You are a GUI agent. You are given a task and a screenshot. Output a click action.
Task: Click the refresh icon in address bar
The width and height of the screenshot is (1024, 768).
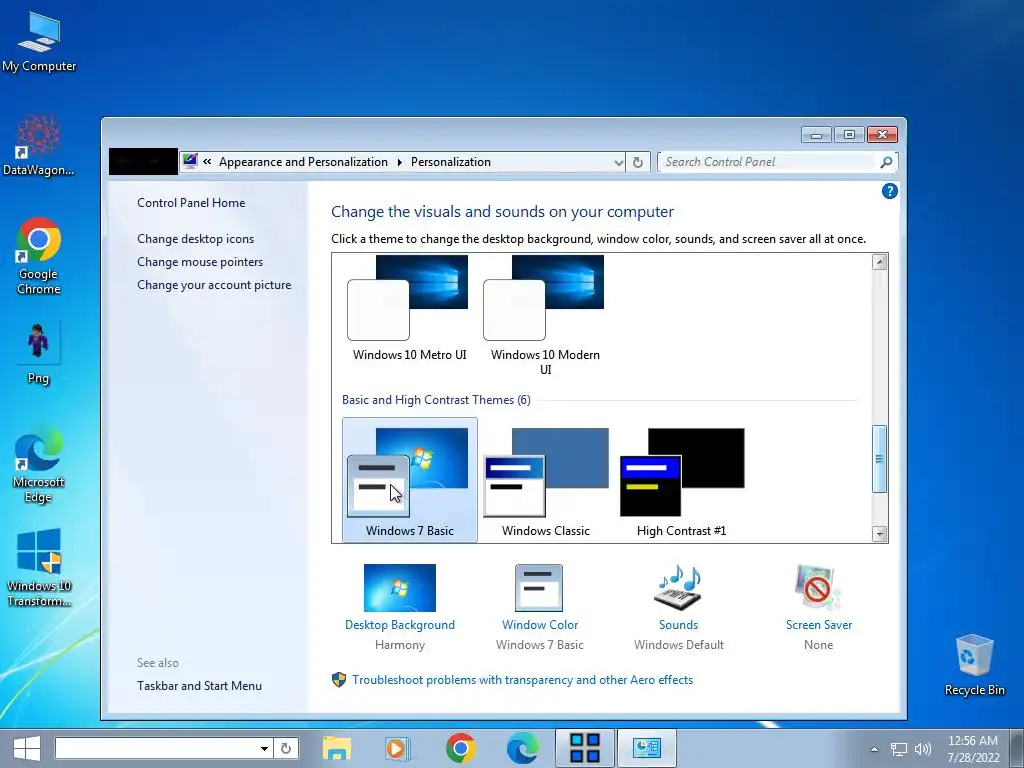(638, 162)
